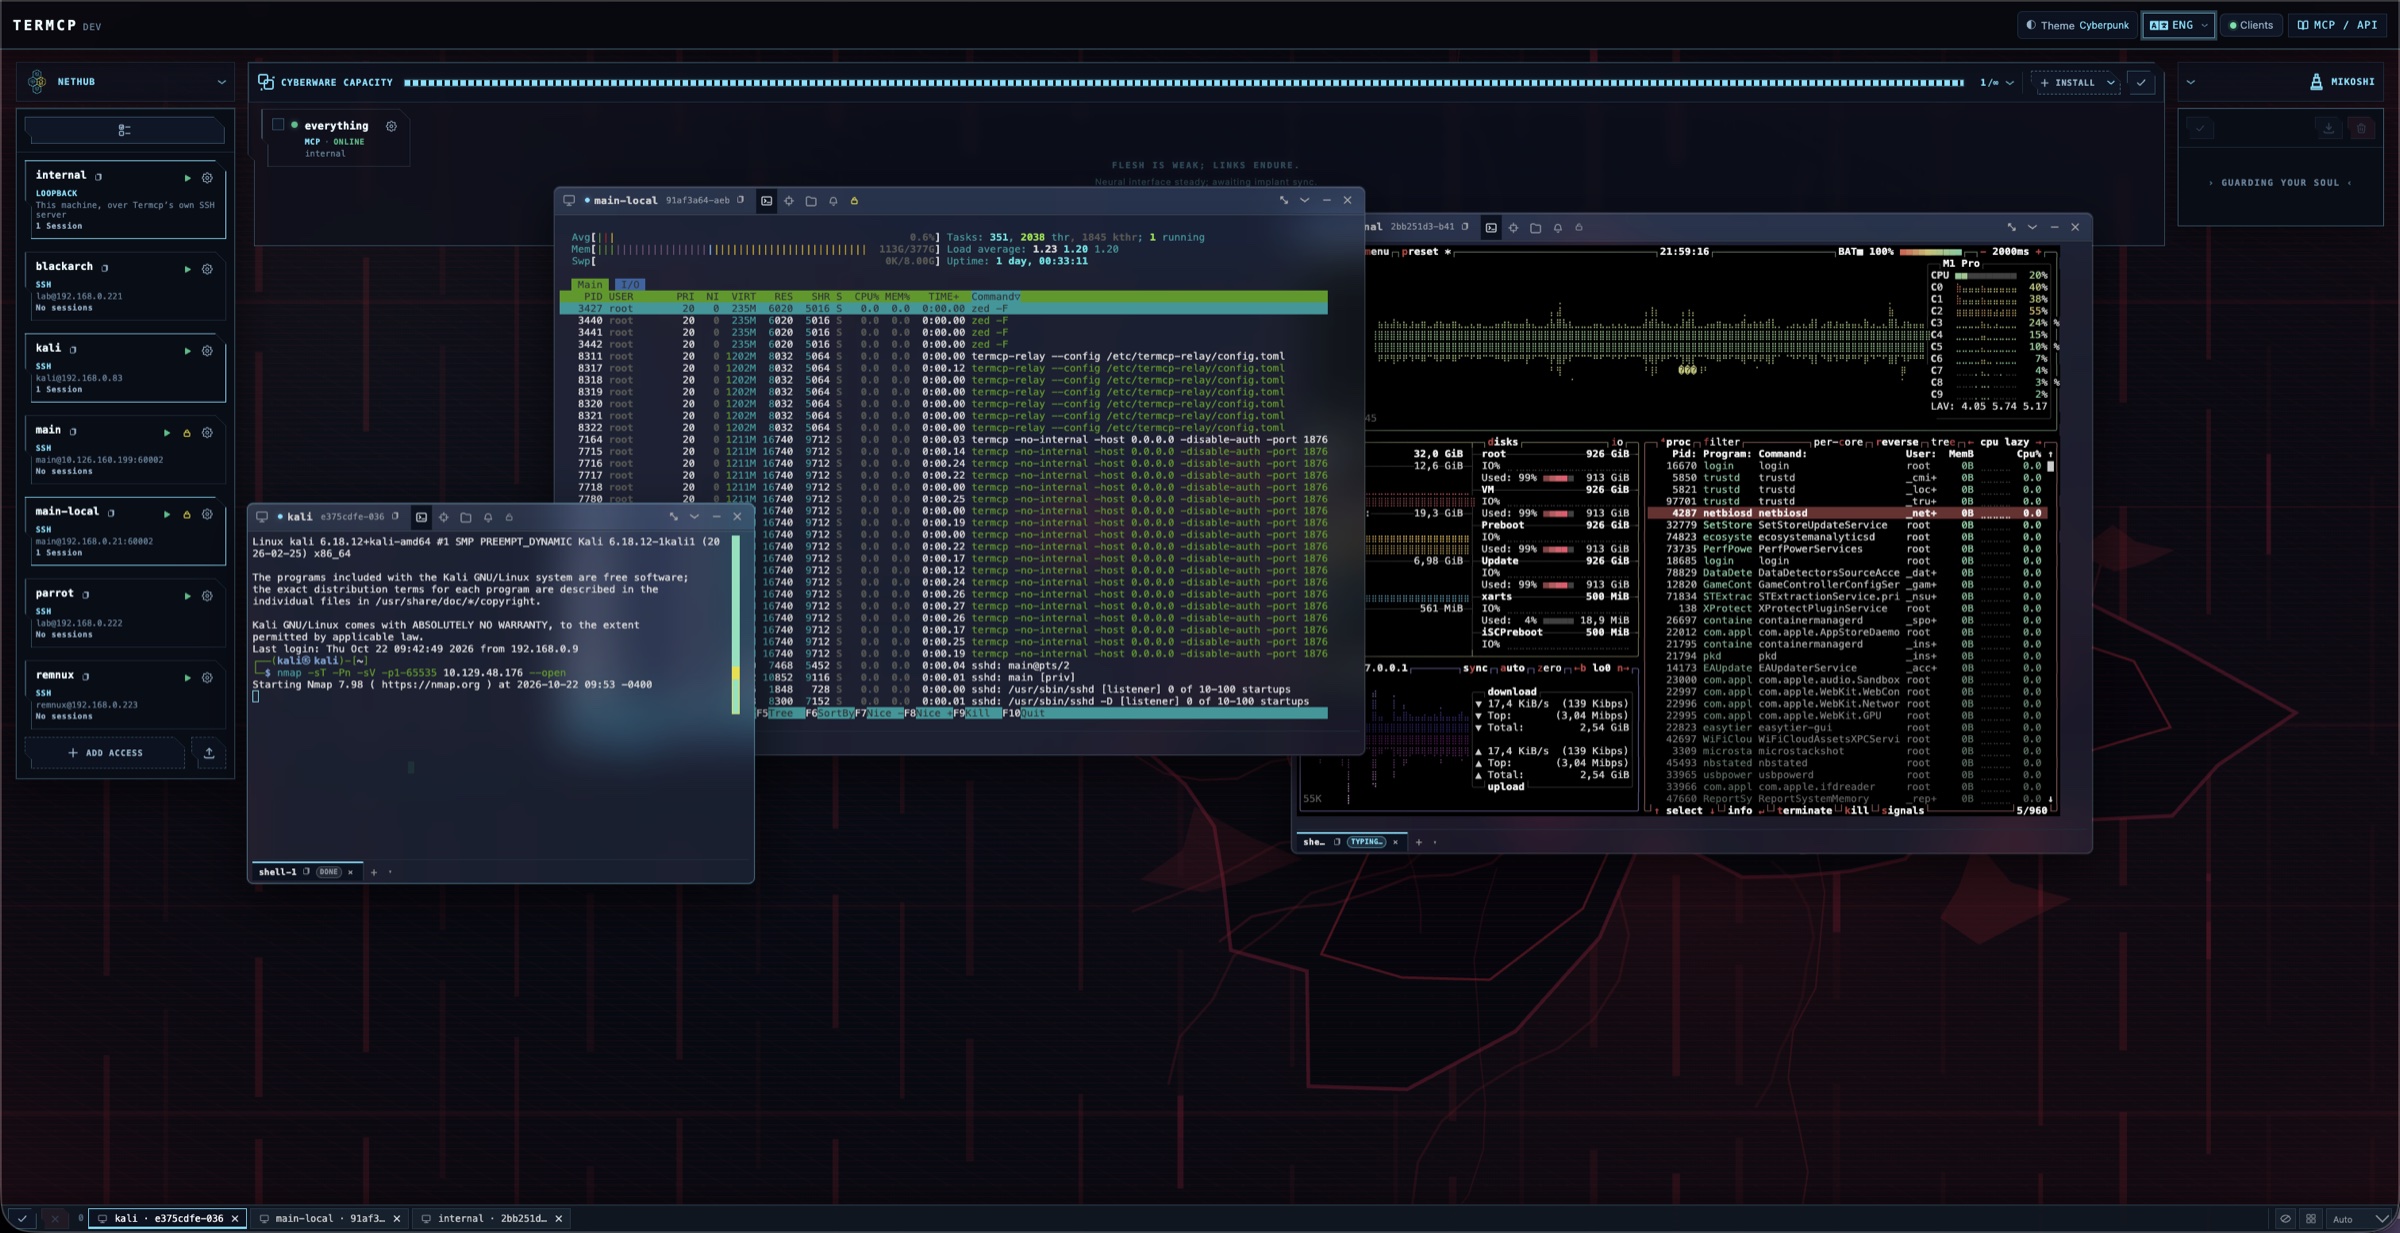Click the kali terminal scrollbar
This screenshot has width=2400, height=1233.
coord(736,624)
